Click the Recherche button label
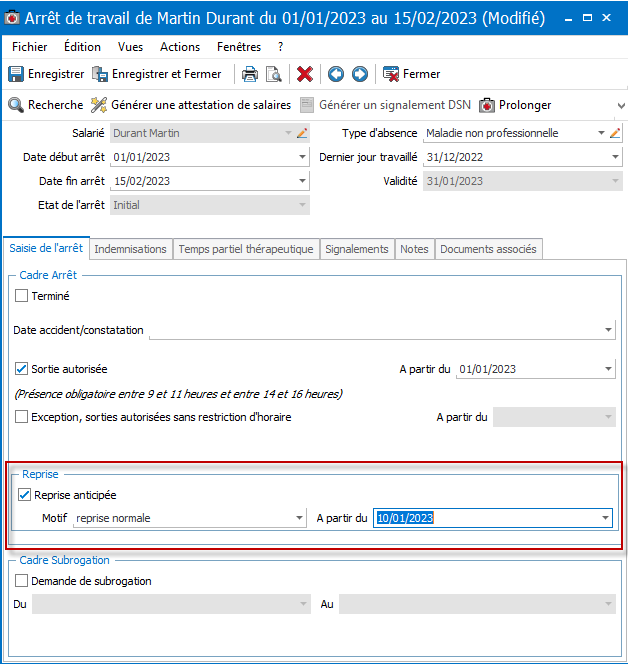The width and height of the screenshot is (628, 664). [55, 105]
